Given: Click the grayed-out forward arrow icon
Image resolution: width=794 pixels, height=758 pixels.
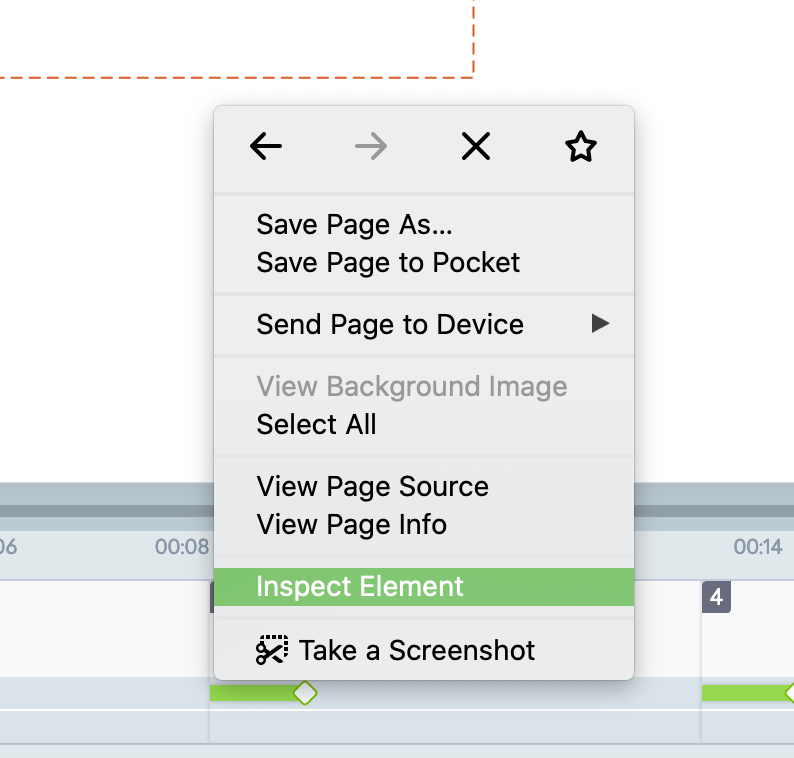Looking at the screenshot, I should click(371, 147).
